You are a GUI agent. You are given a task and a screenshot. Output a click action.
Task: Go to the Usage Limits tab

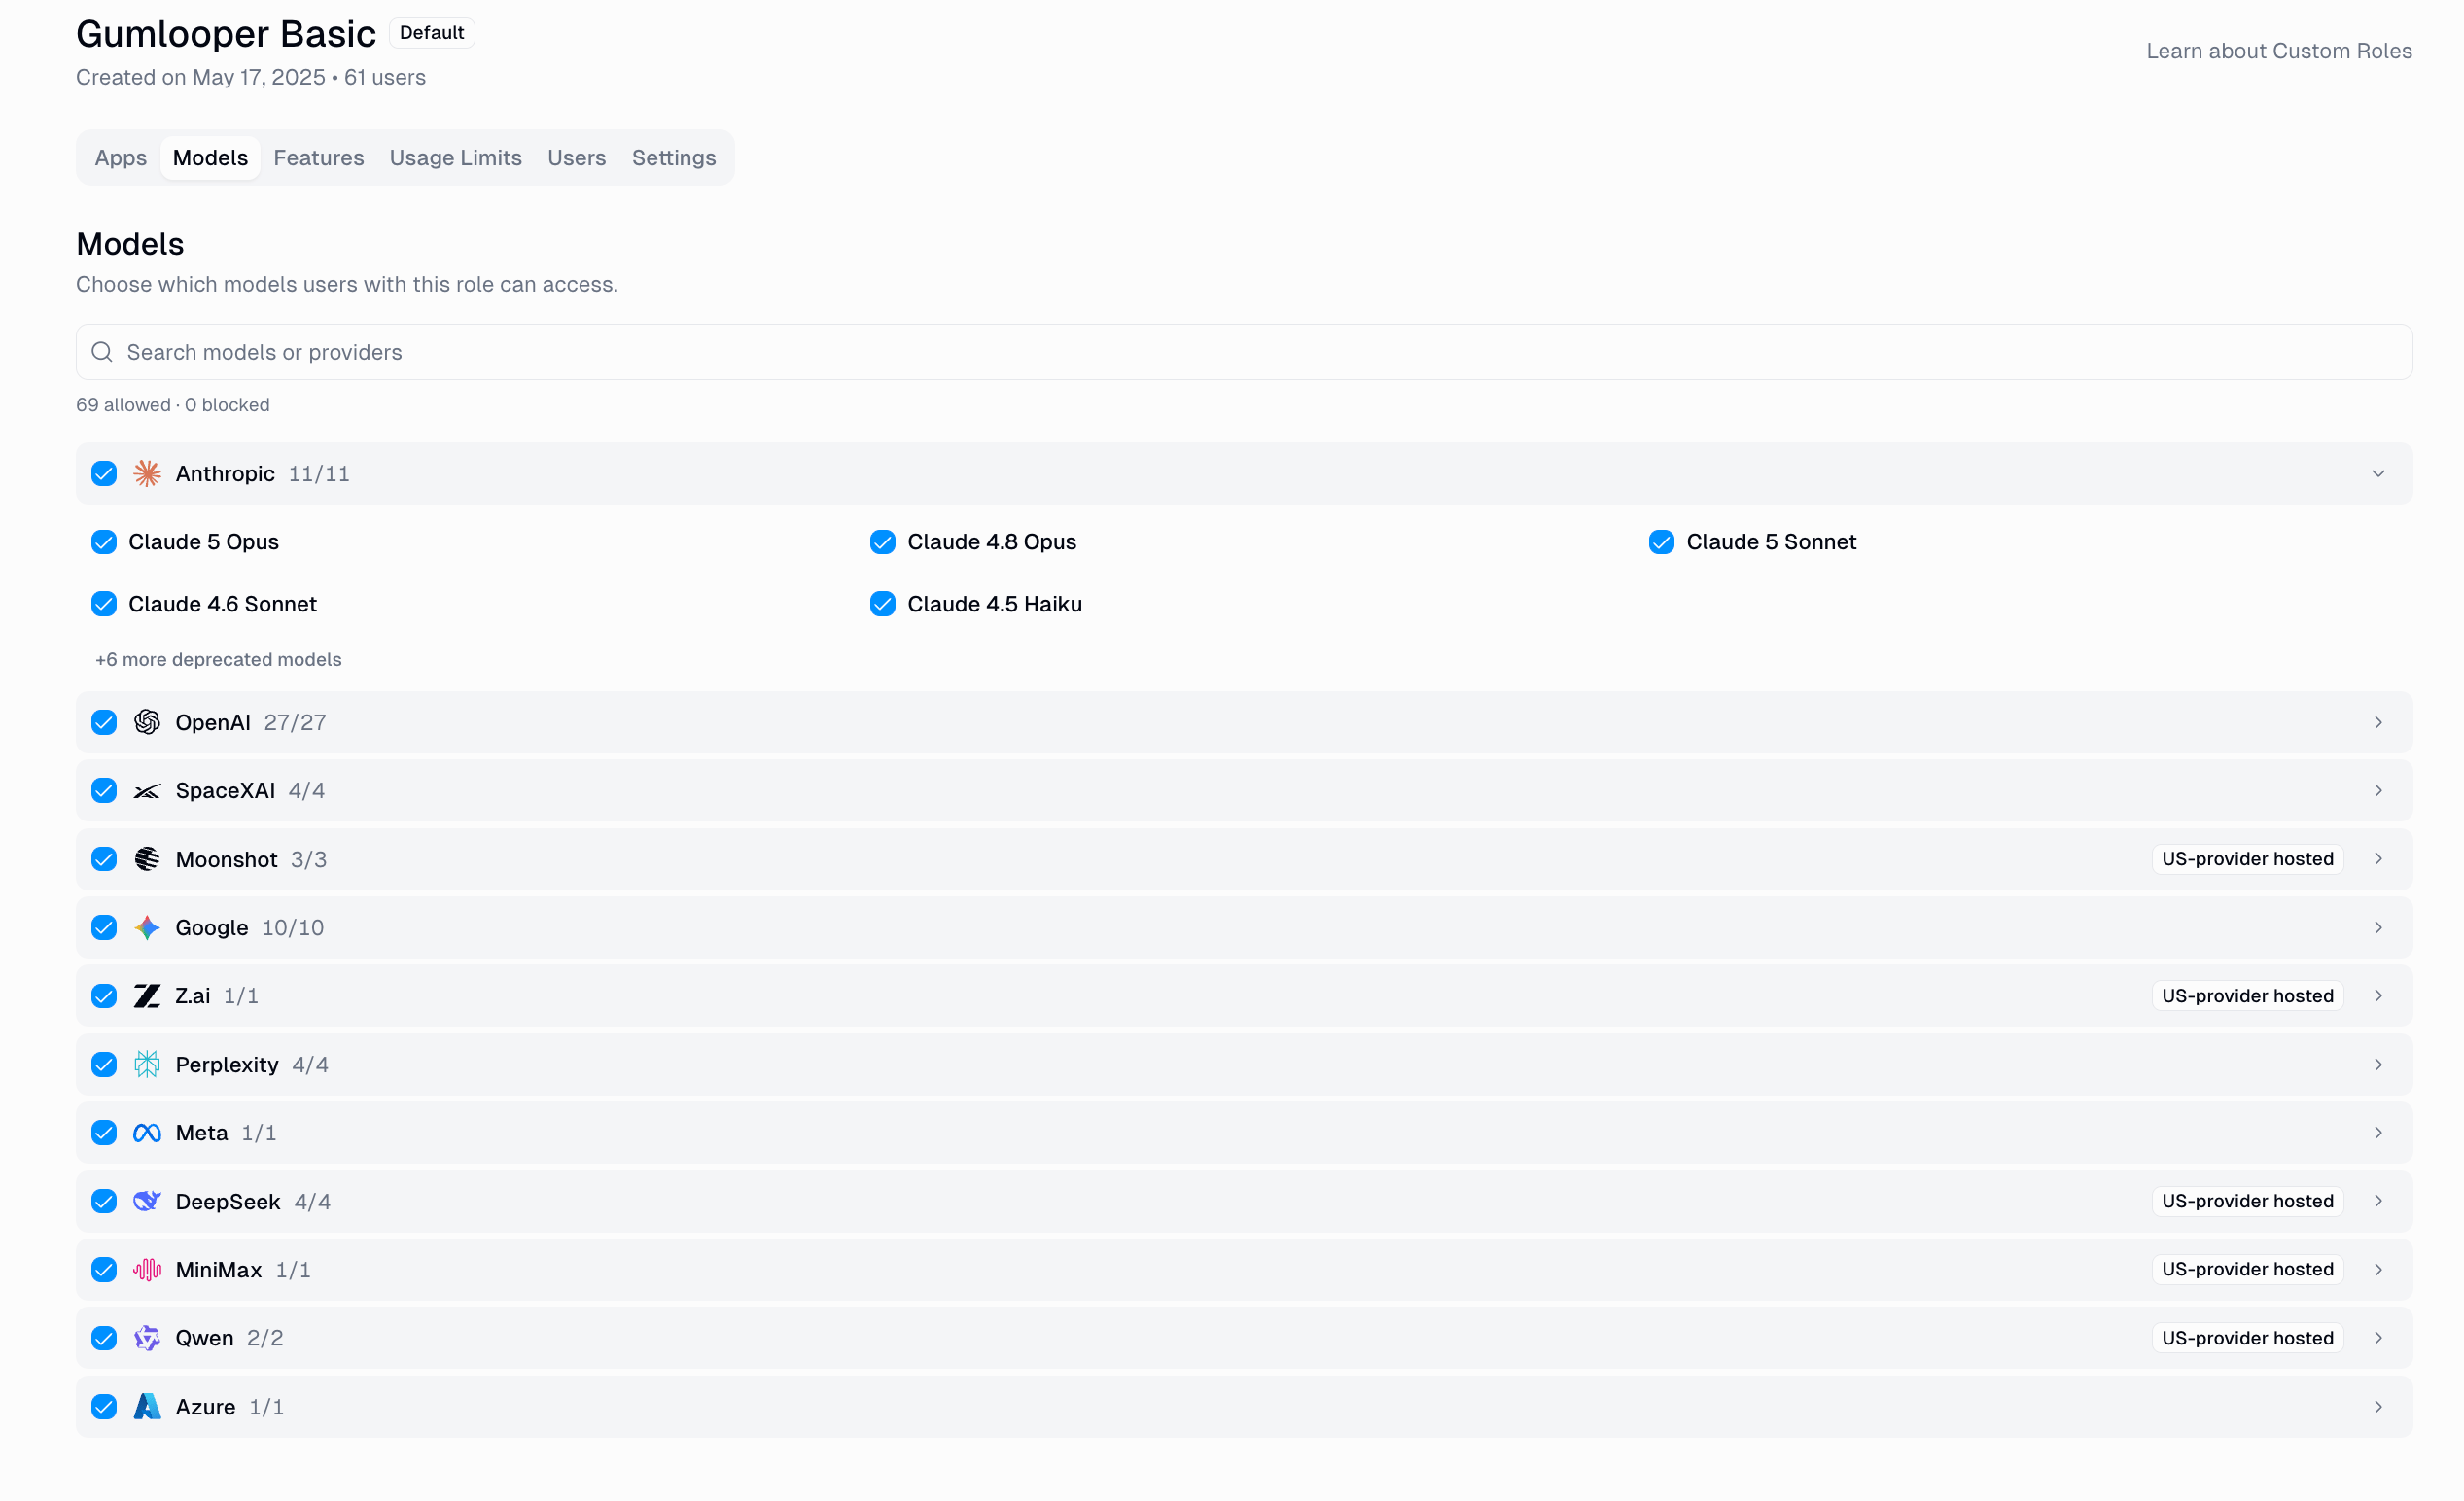tap(456, 158)
